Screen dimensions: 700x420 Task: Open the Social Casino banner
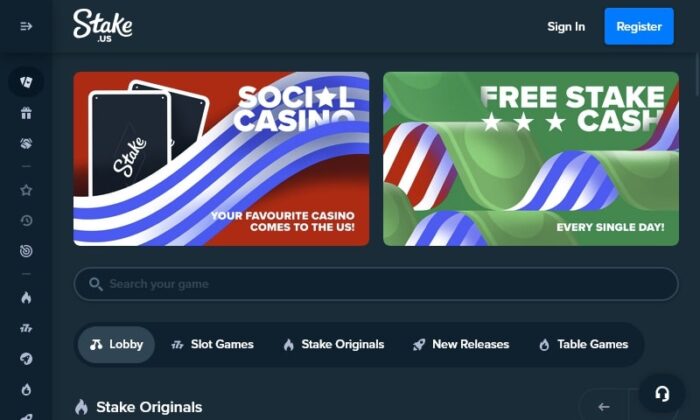click(x=221, y=159)
